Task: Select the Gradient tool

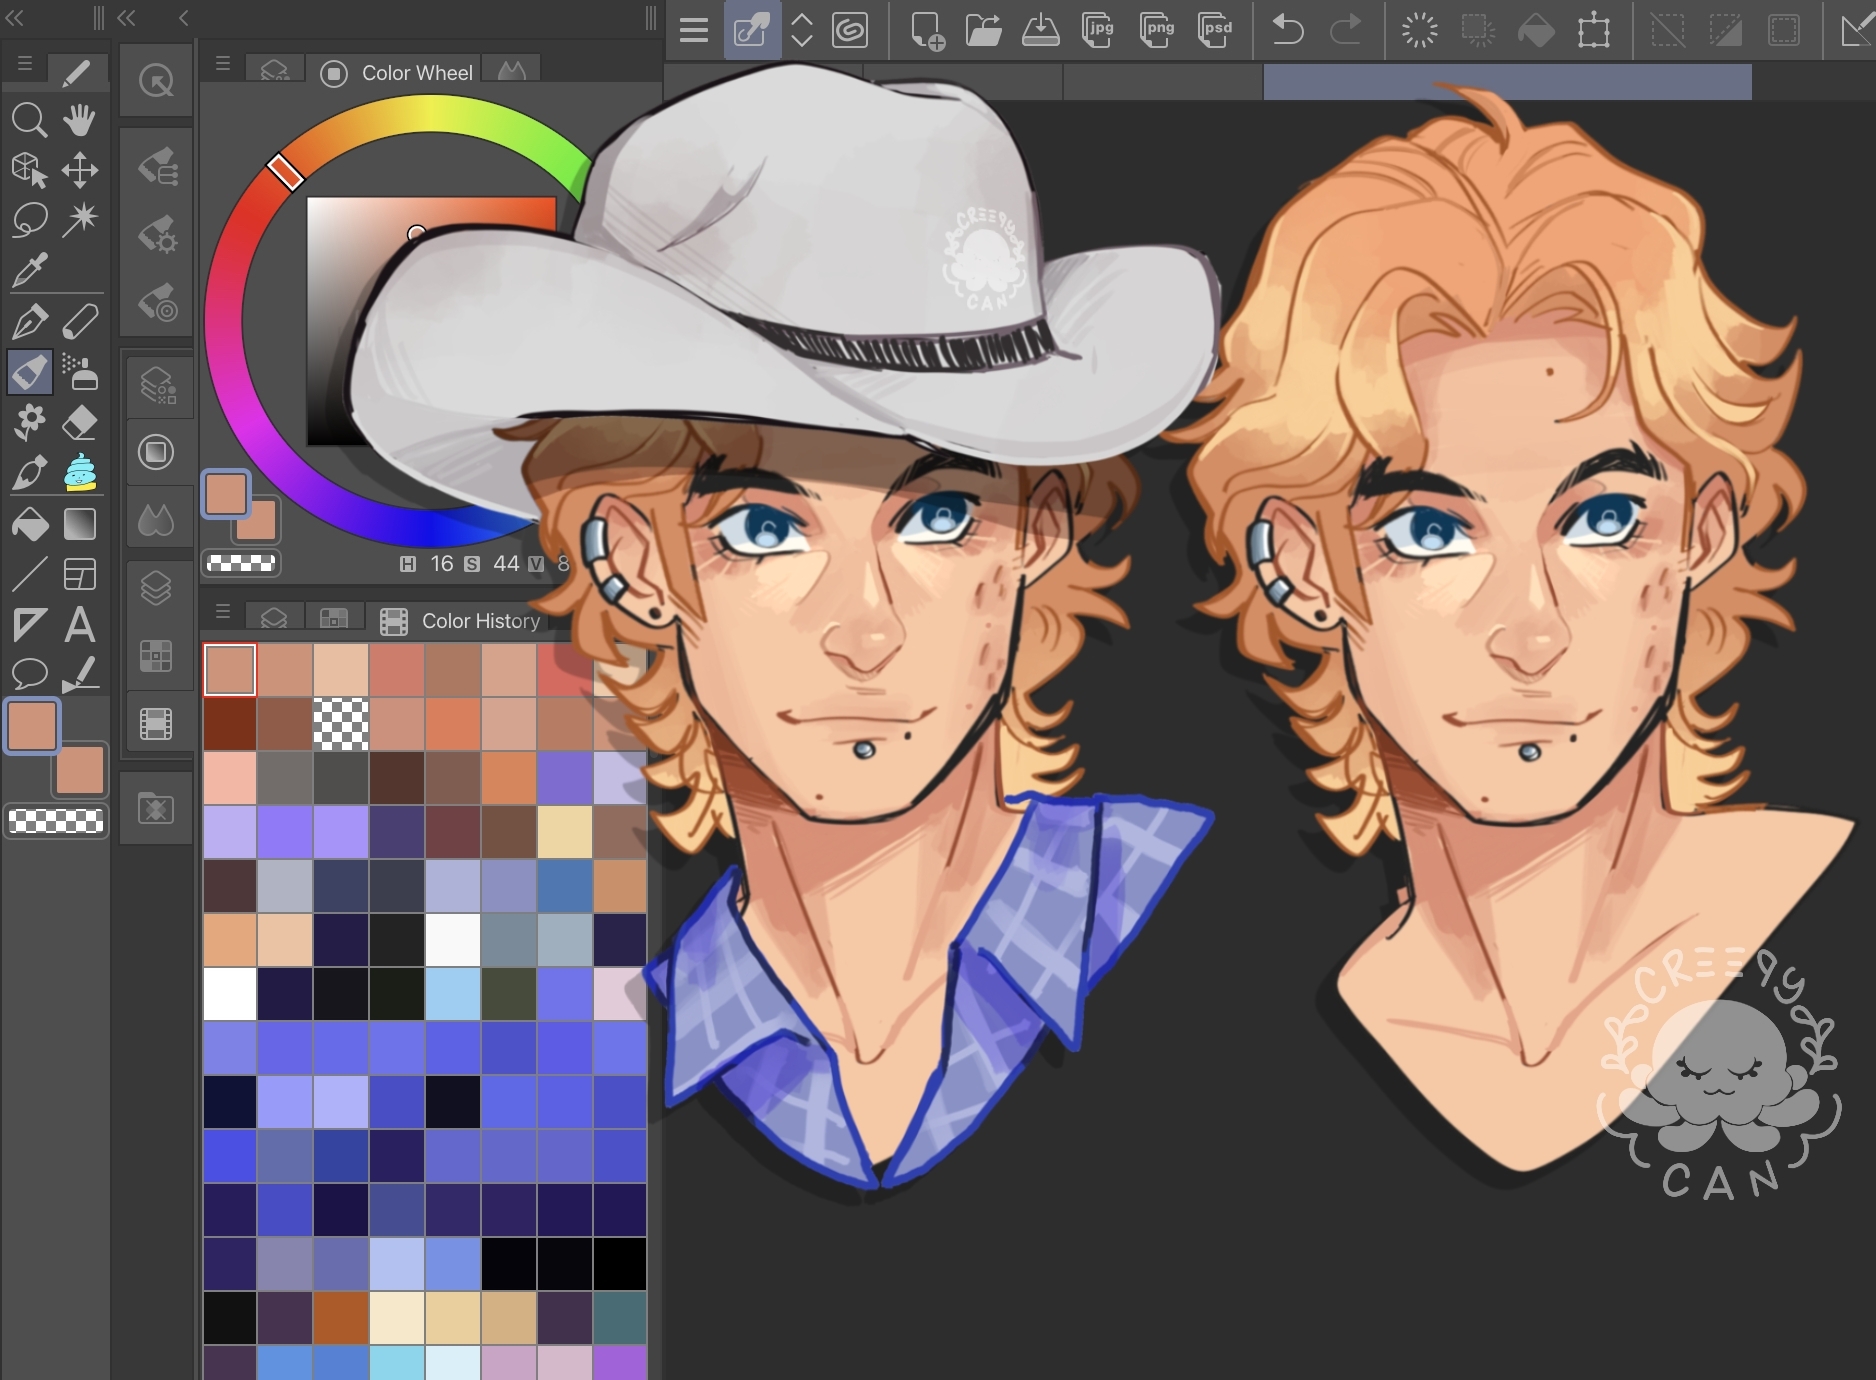Action: 80,524
